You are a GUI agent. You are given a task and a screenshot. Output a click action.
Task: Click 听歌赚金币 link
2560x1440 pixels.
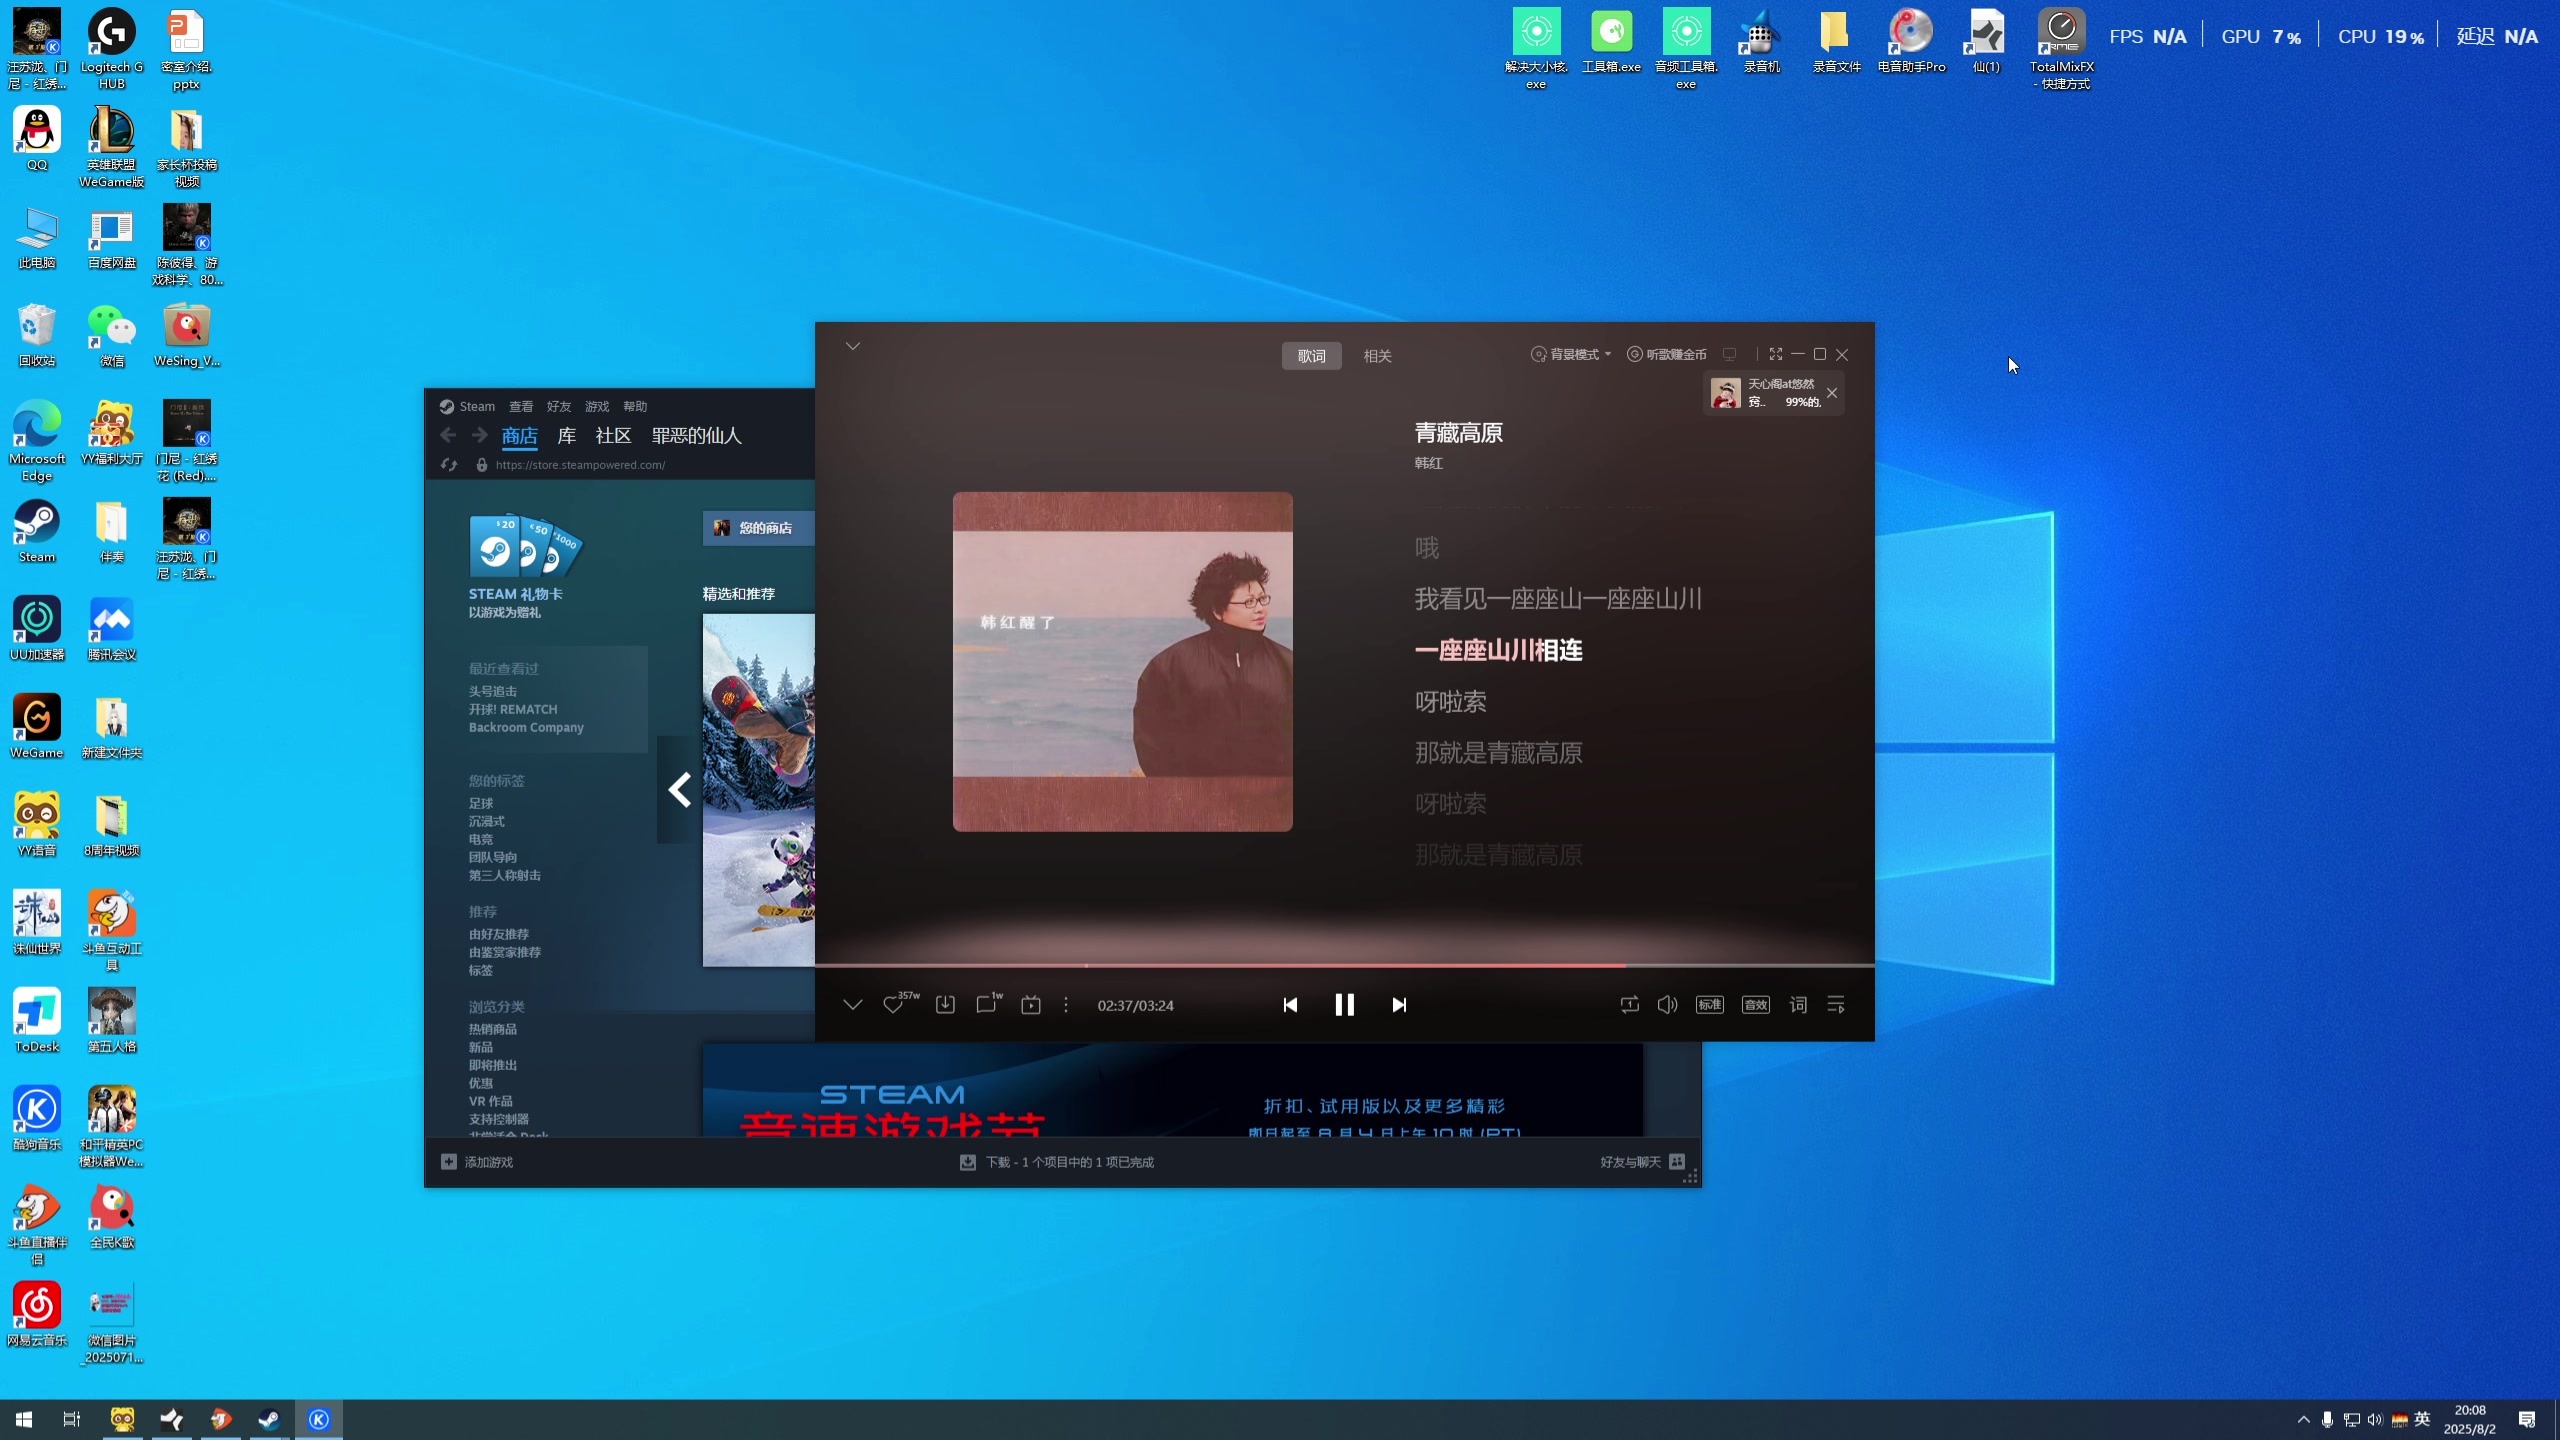pyautogui.click(x=1667, y=354)
